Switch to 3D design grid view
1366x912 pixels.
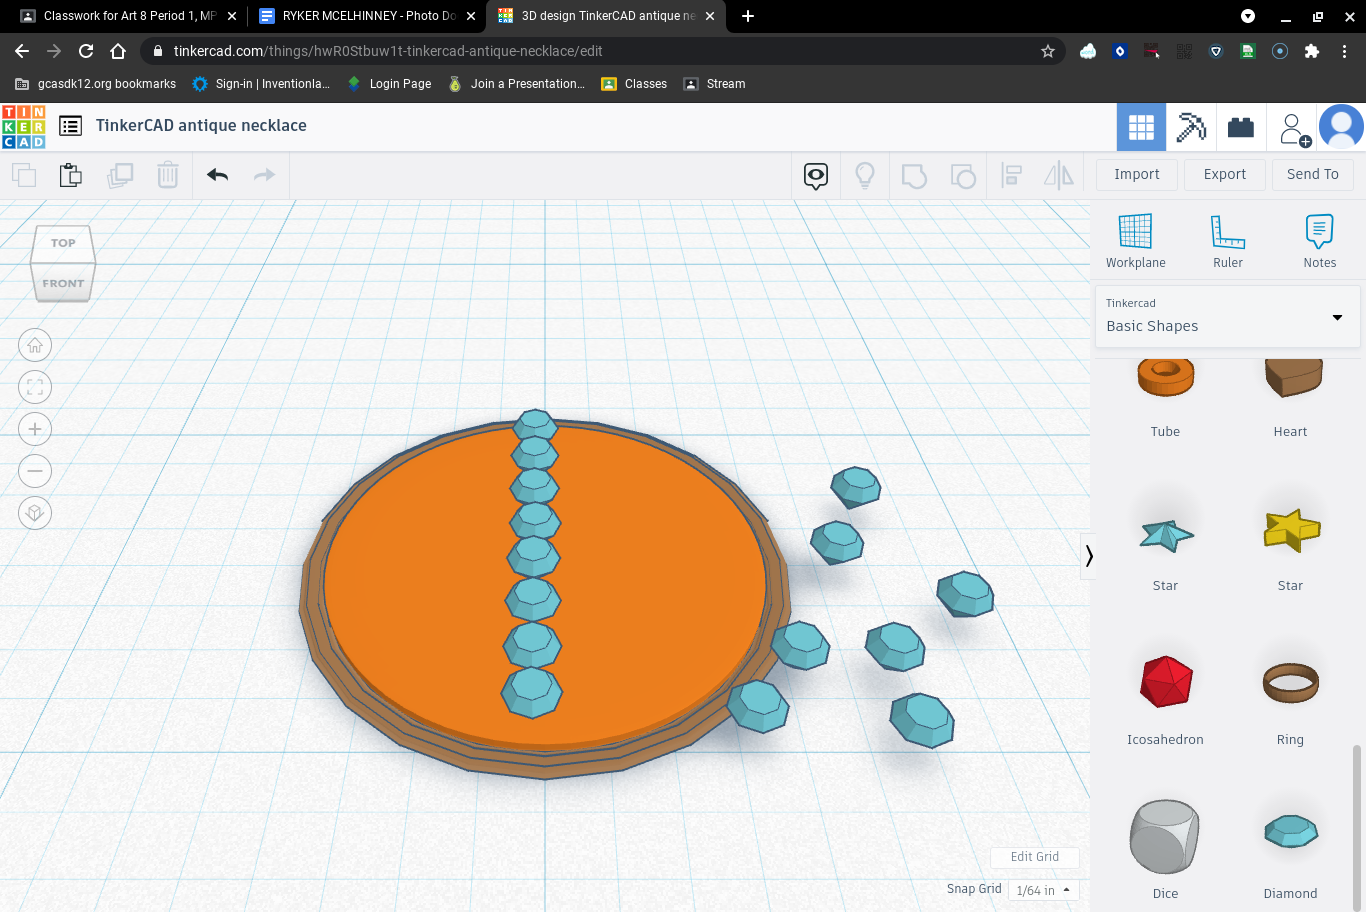1141,127
